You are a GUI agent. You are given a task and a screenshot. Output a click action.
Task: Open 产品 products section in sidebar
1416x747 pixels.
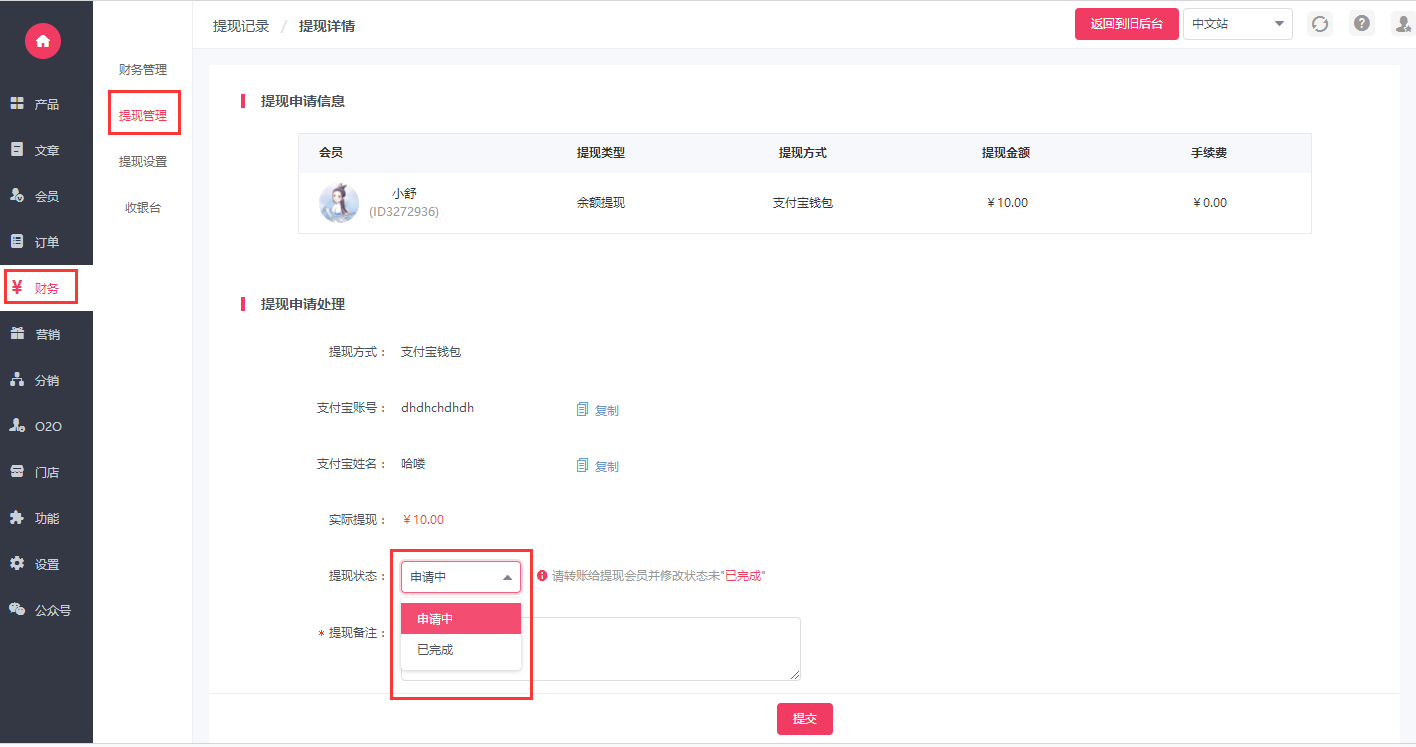tap(46, 104)
